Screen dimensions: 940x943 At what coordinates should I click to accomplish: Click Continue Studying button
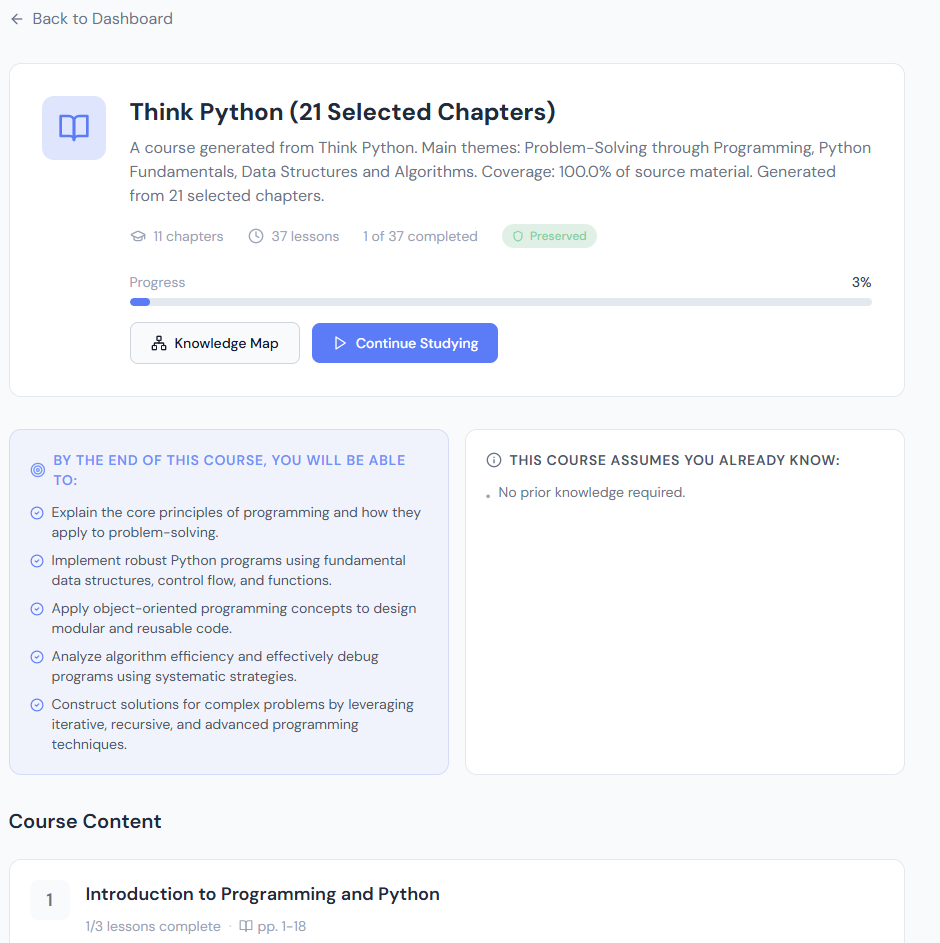tap(405, 343)
